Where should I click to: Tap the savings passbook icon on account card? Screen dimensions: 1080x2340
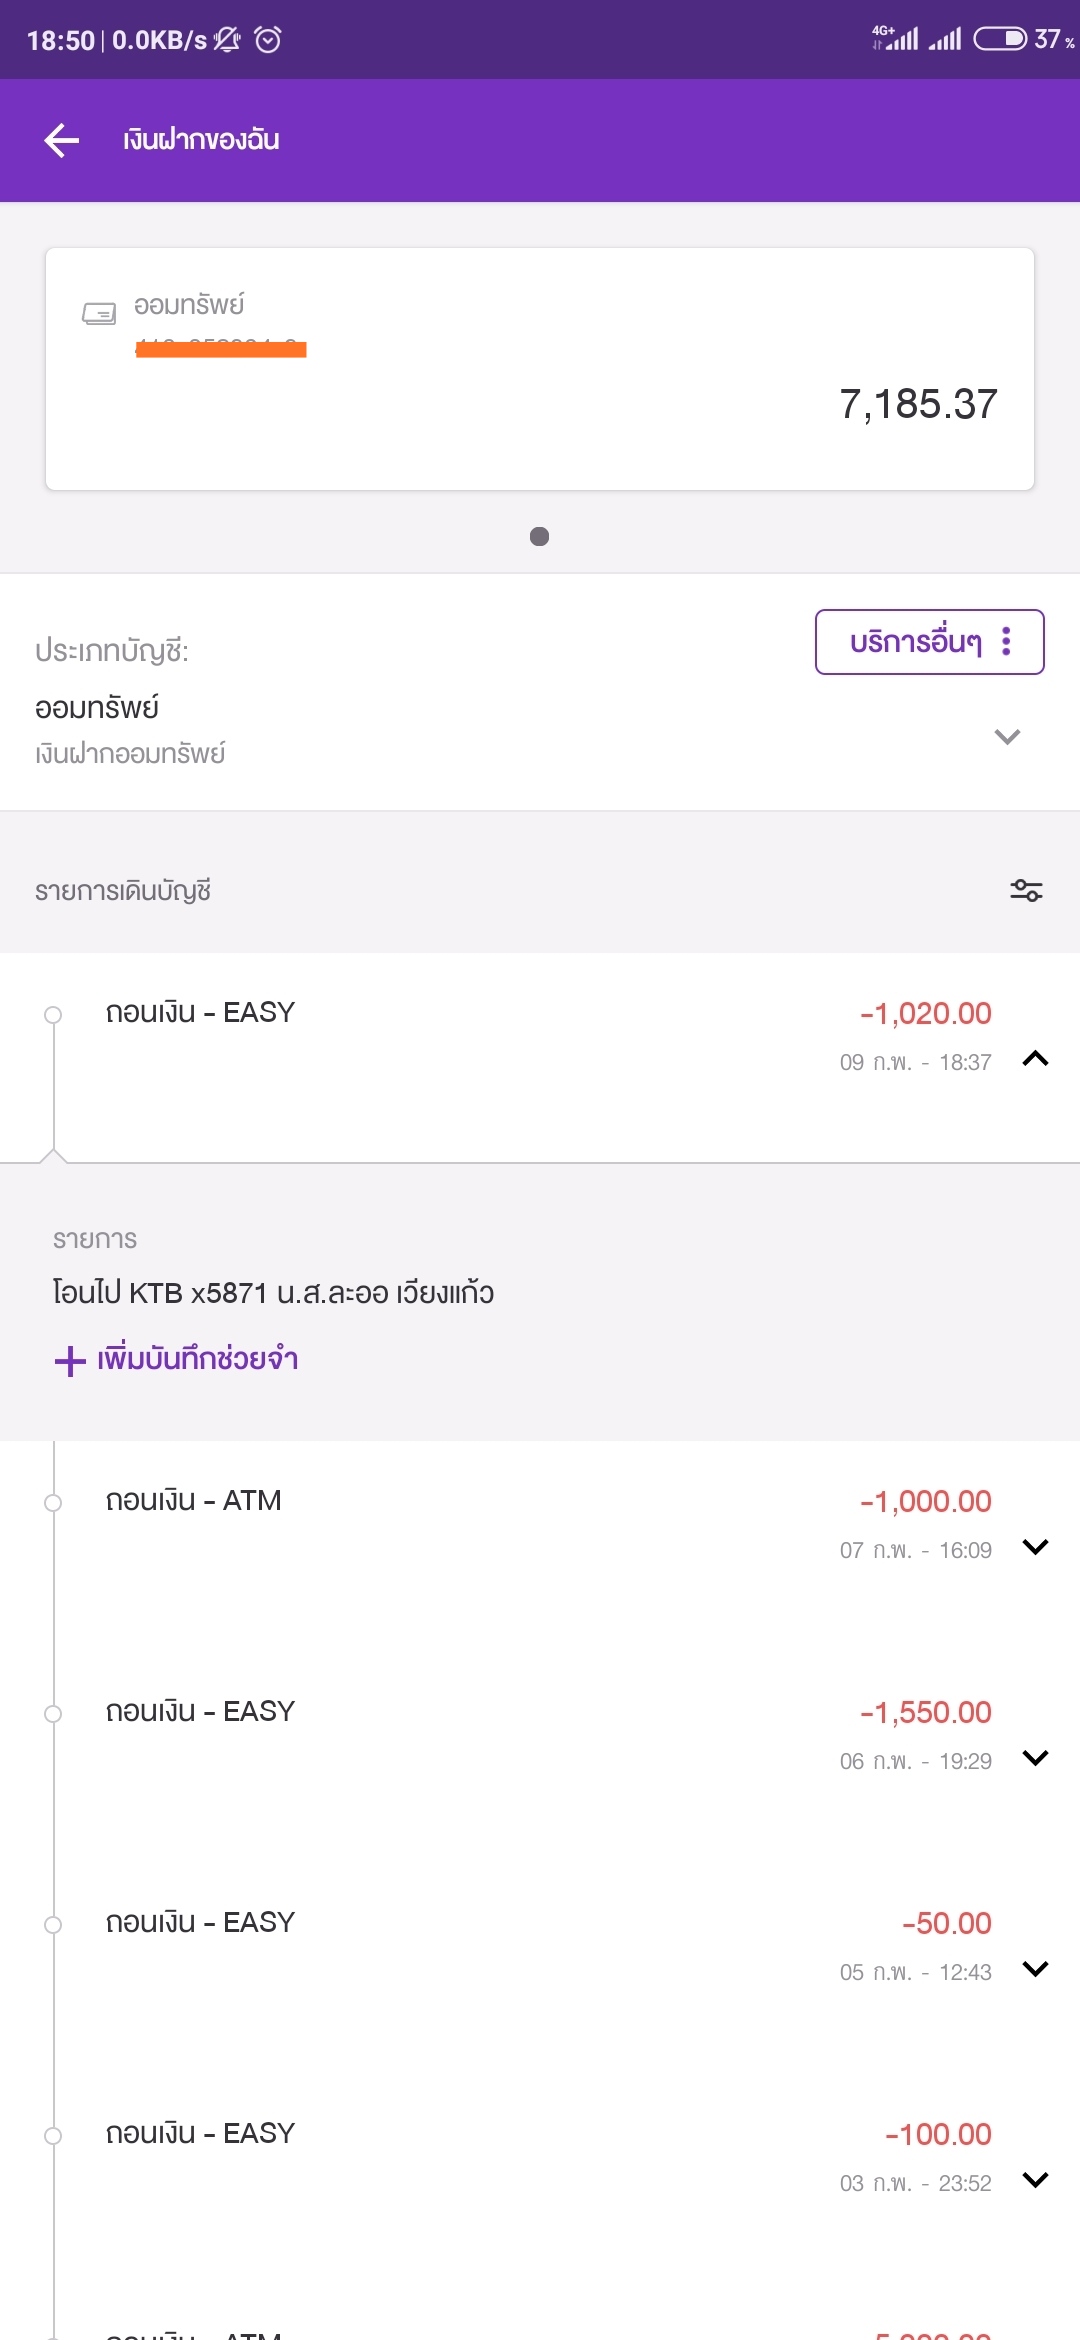[x=99, y=314]
